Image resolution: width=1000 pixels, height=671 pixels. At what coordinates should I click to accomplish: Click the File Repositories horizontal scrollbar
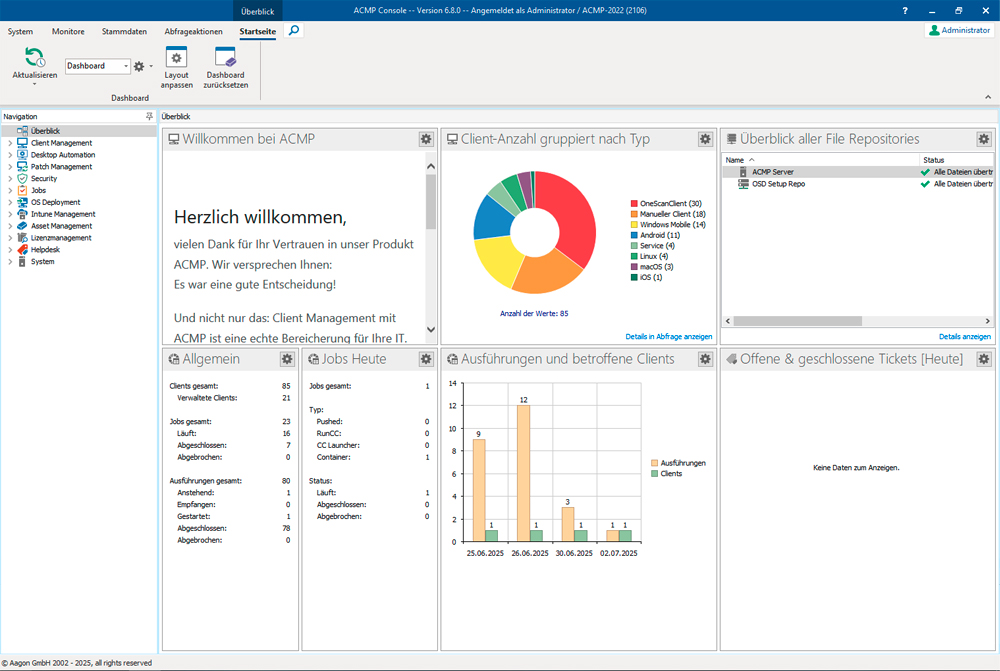click(798, 321)
